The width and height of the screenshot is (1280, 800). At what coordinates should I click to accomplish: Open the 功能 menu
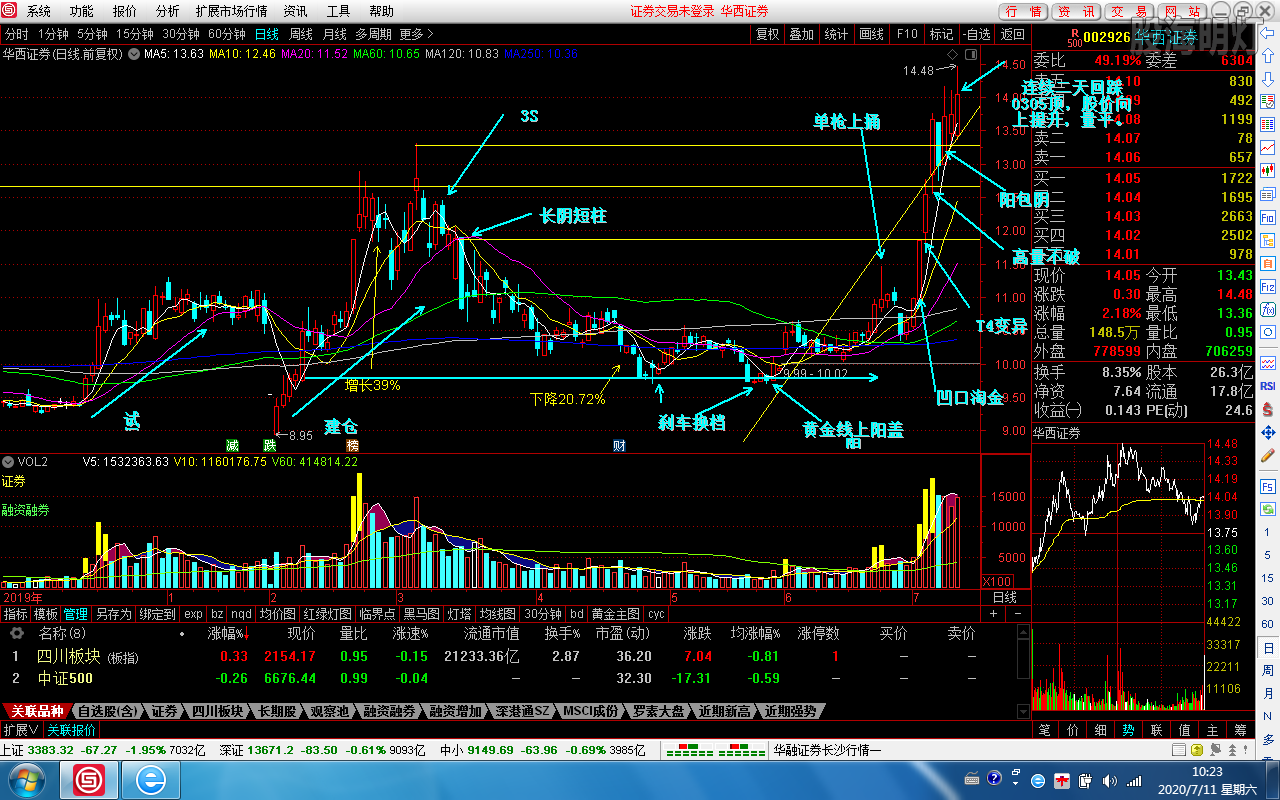[82, 11]
